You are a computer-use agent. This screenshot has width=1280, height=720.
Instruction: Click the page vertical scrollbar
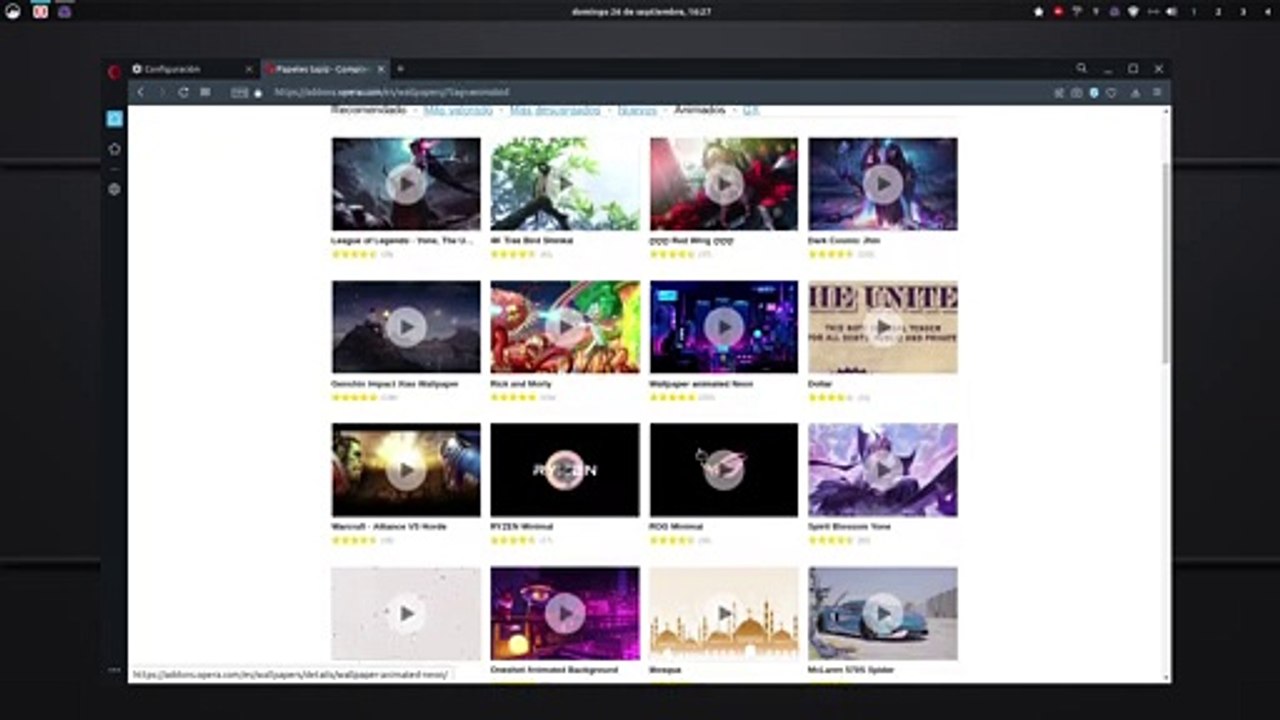click(x=1165, y=263)
